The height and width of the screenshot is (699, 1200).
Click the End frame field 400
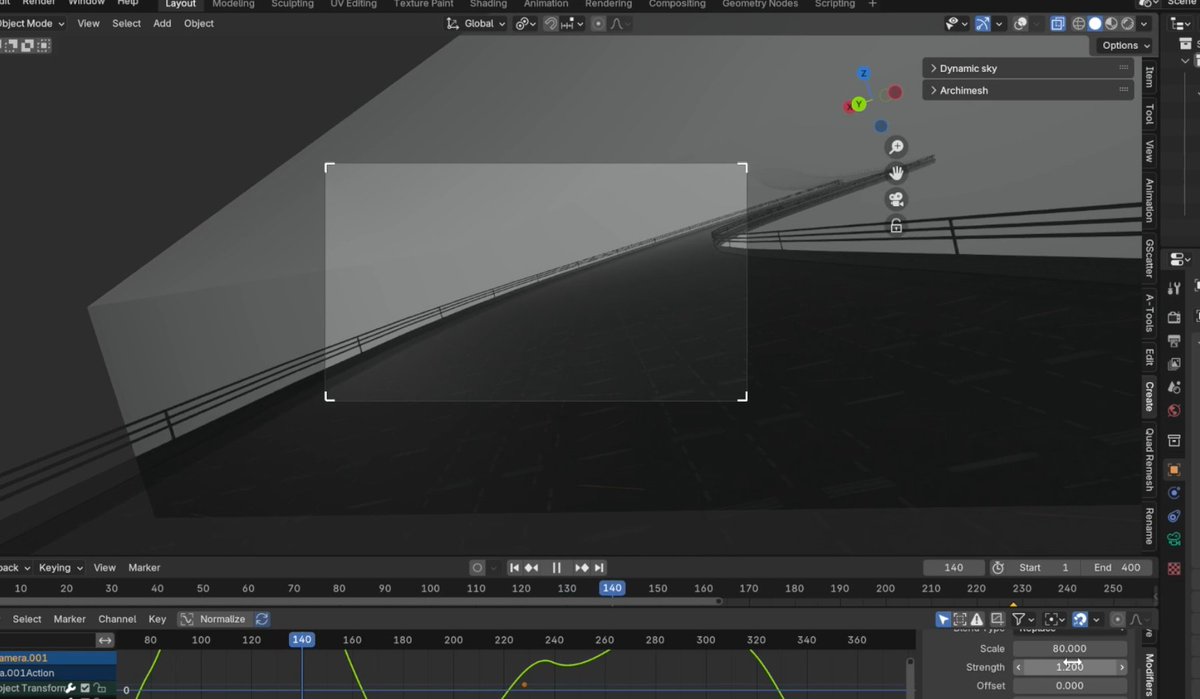(x=1116, y=567)
